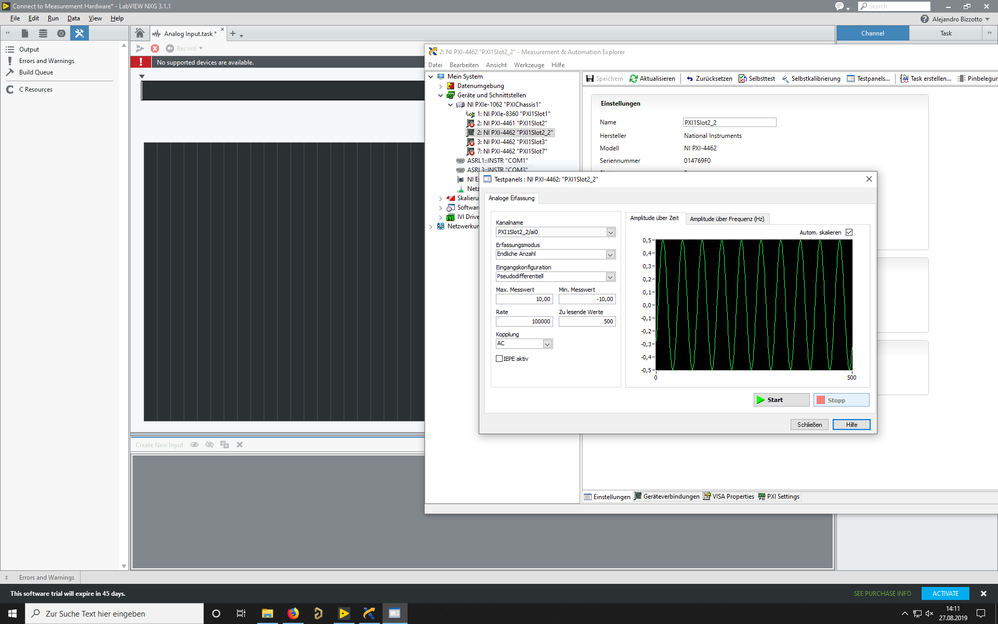Open LabVIEW NXG from the taskbar
Viewport: 998px width, 624px height.
[x=344, y=613]
